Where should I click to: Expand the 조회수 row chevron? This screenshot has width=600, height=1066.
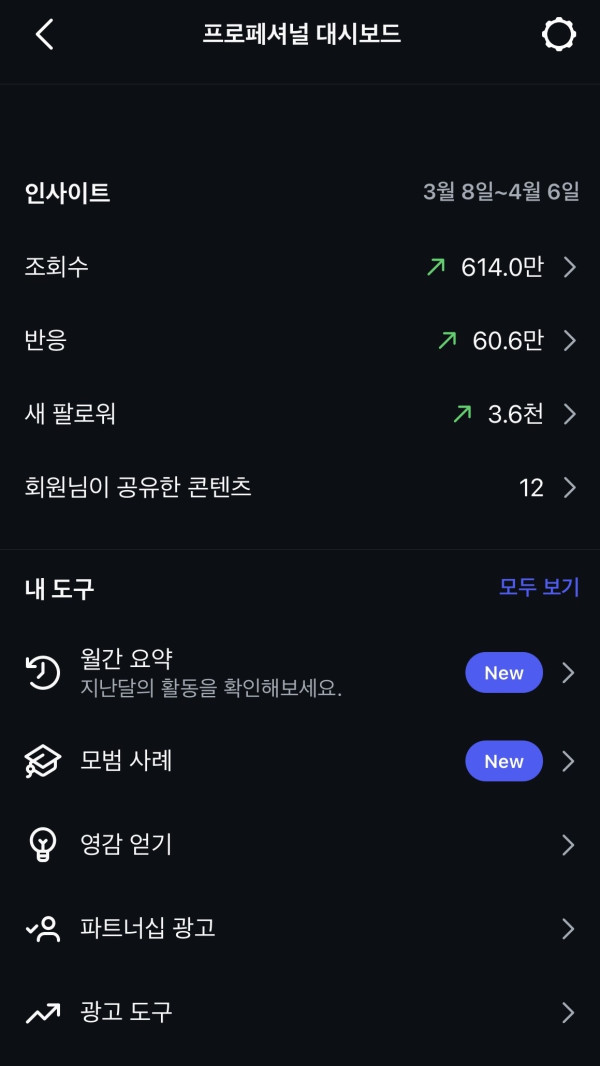click(569, 267)
